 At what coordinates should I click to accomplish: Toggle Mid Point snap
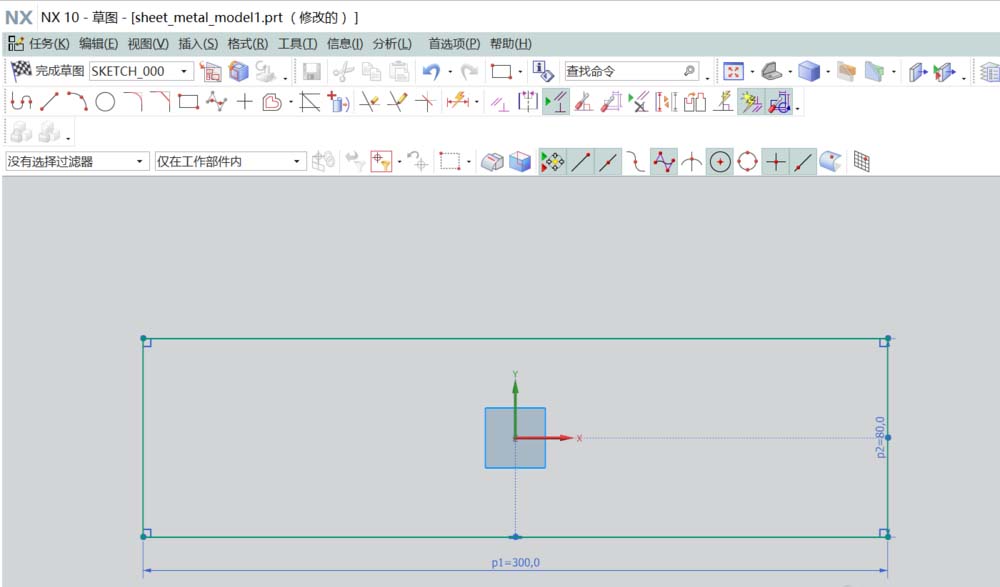coord(608,162)
